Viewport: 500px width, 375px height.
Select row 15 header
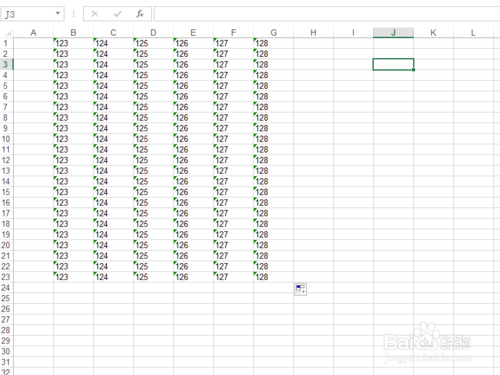click(6, 192)
